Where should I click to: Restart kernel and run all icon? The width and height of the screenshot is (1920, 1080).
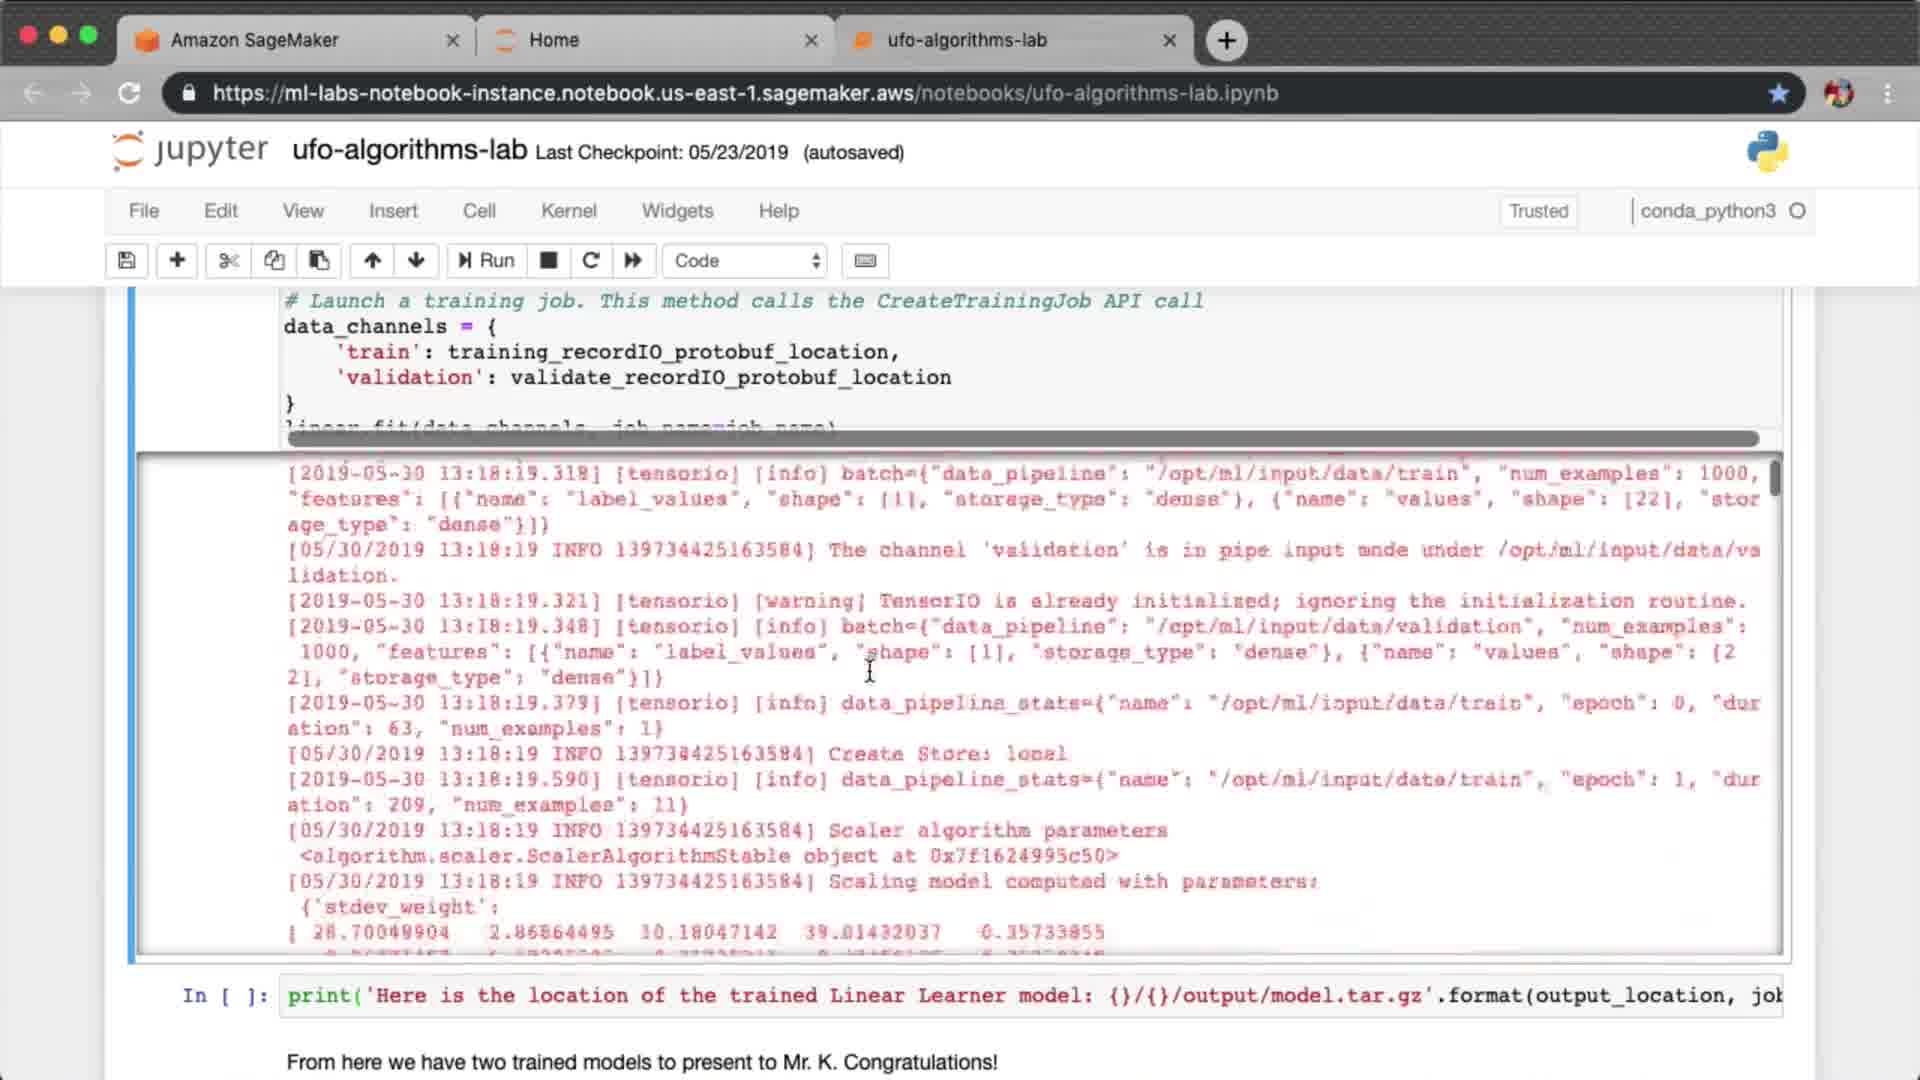pyautogui.click(x=633, y=261)
